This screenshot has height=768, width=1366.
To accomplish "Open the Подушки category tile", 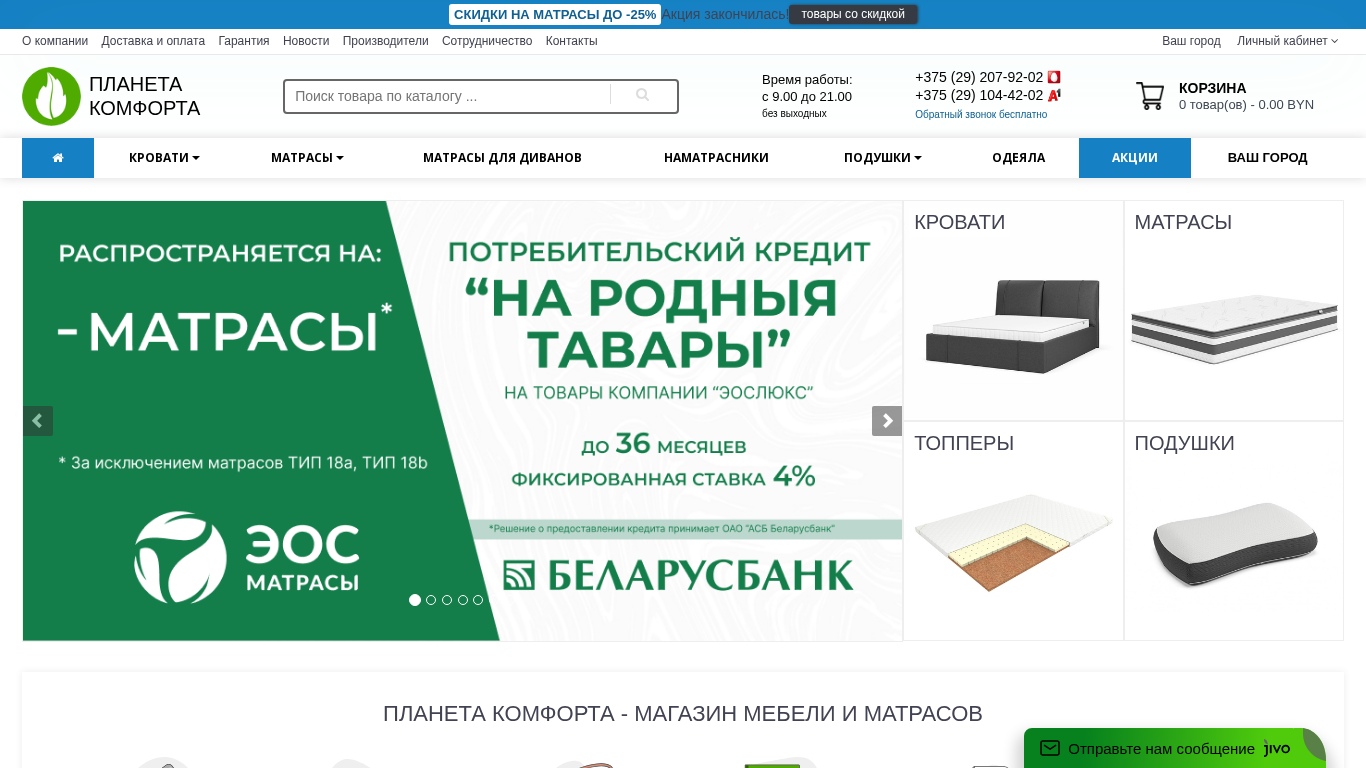I will tap(1234, 531).
